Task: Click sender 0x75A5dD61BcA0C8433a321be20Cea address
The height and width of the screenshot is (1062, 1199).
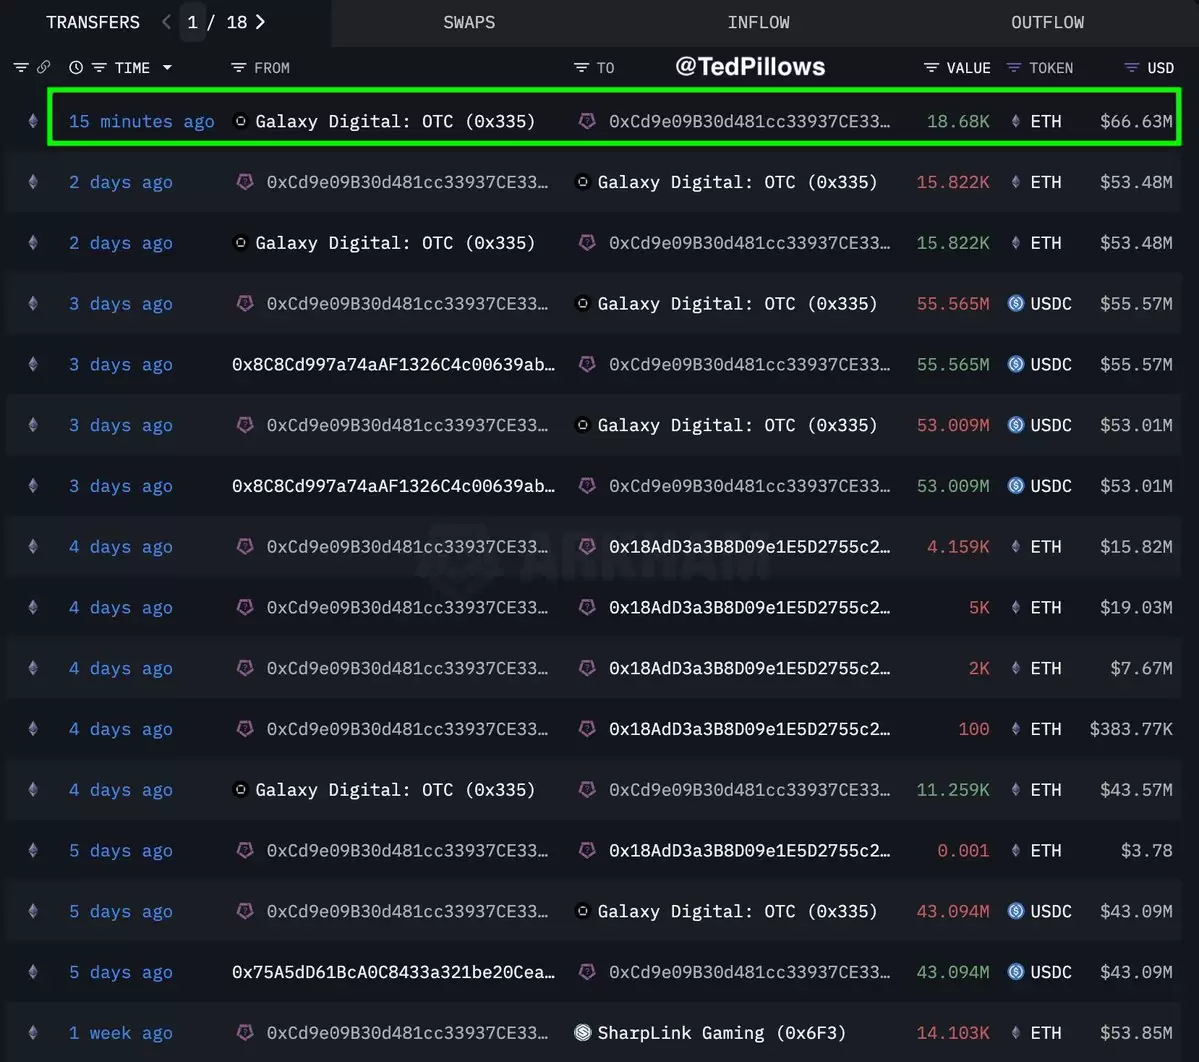Action: (394, 973)
